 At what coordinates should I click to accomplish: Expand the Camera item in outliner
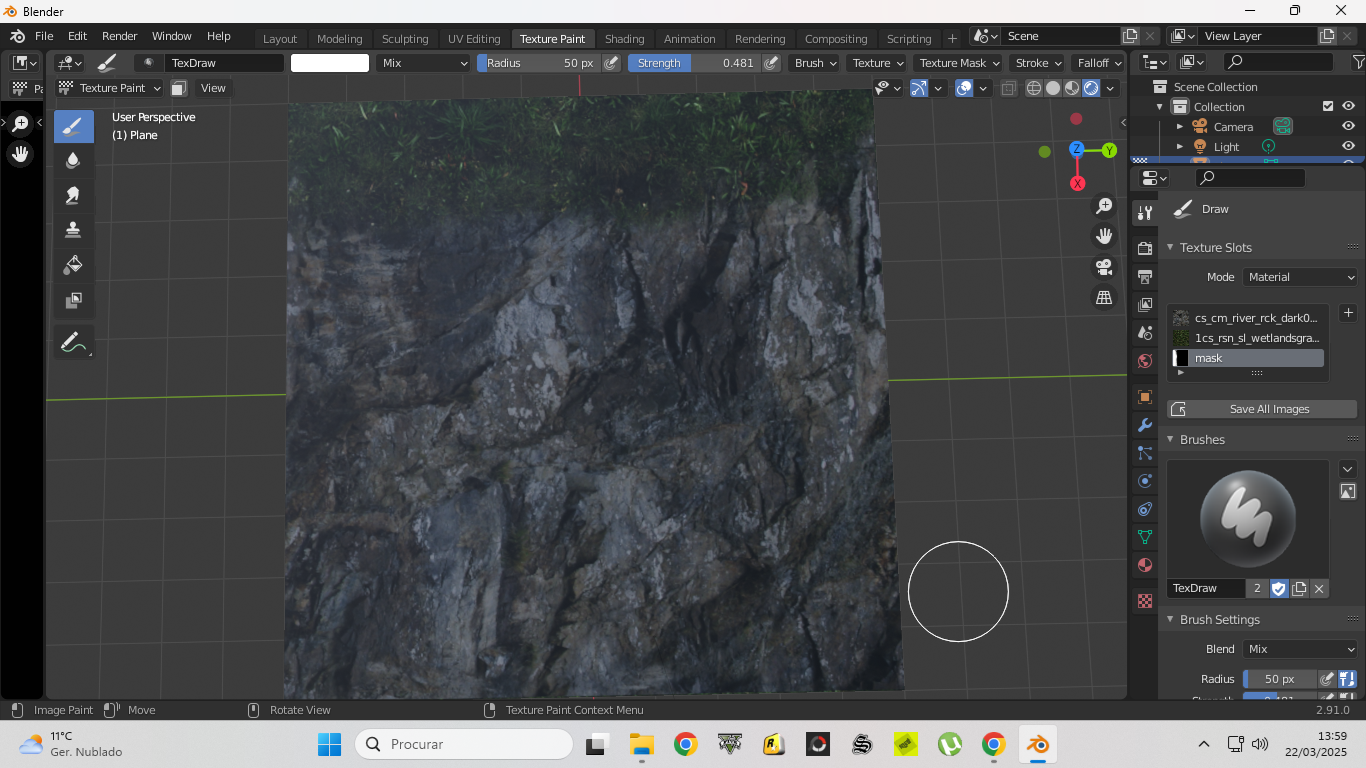point(1180,127)
